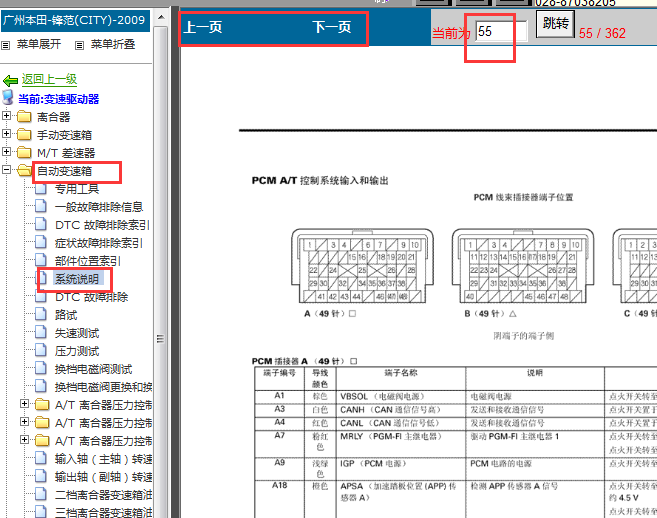Click the 菜单折叠 collapse-menu icon
The height and width of the screenshot is (518, 657).
[78, 45]
